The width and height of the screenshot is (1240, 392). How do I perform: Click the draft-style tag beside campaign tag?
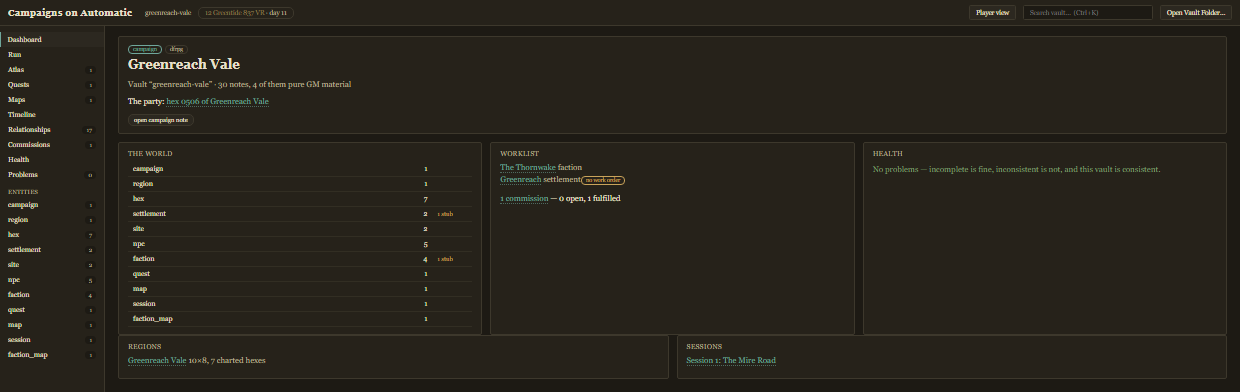coord(176,48)
